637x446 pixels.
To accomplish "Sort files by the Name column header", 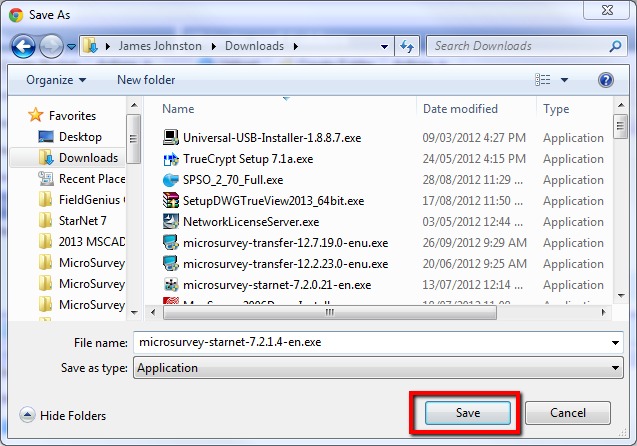I will click(x=178, y=108).
